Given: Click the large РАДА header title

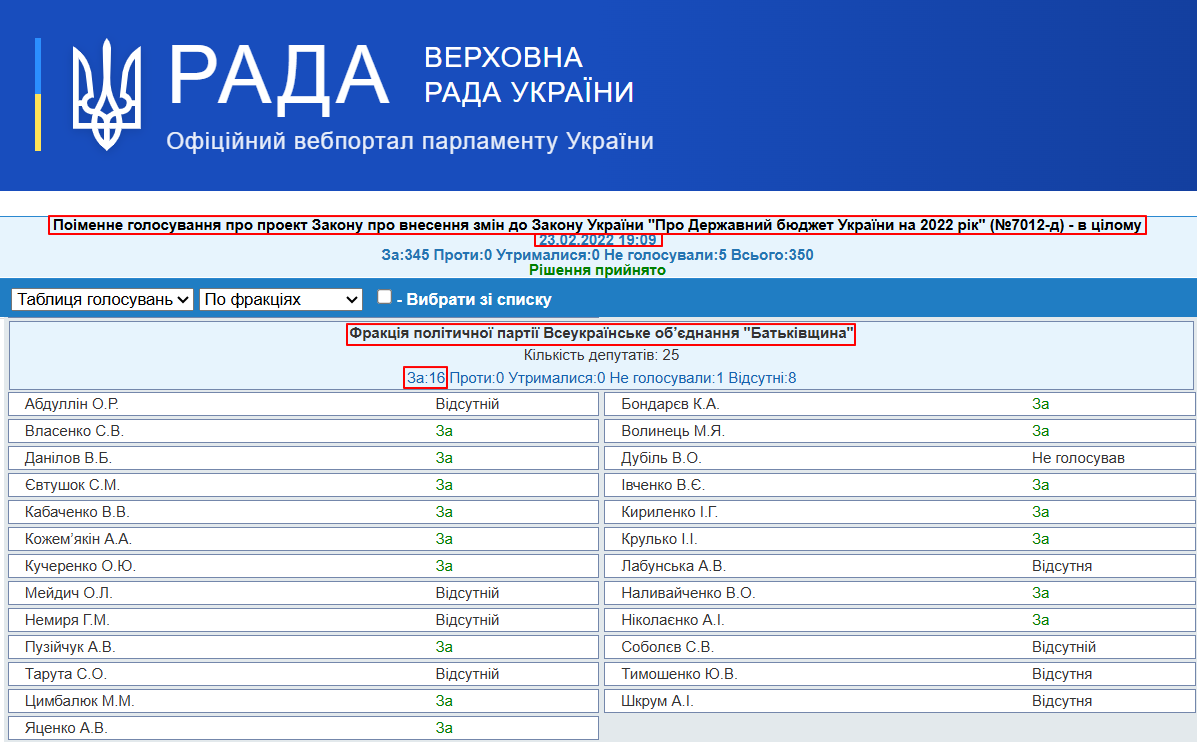Looking at the screenshot, I should point(279,77).
